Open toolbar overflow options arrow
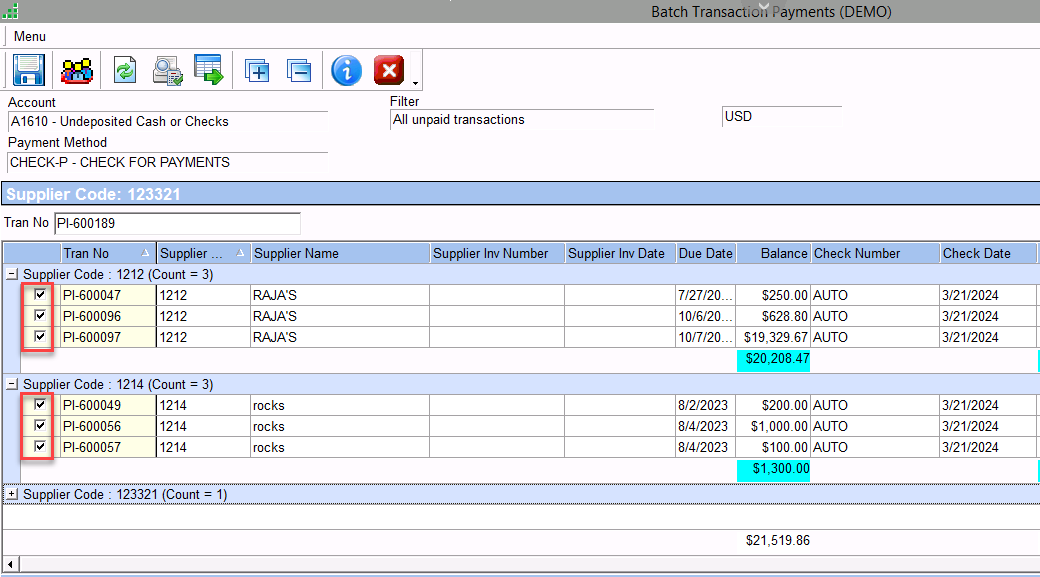The image size is (1040, 577). (x=415, y=84)
